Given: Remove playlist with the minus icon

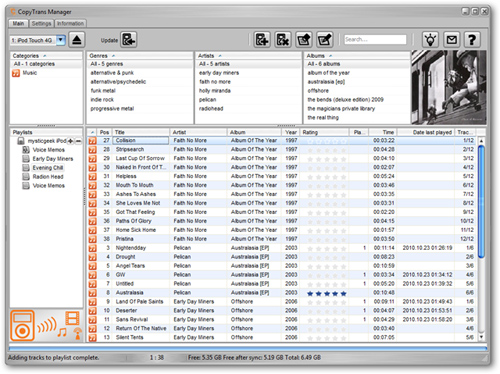Looking at the screenshot, I should pyautogui.click(x=78, y=141).
